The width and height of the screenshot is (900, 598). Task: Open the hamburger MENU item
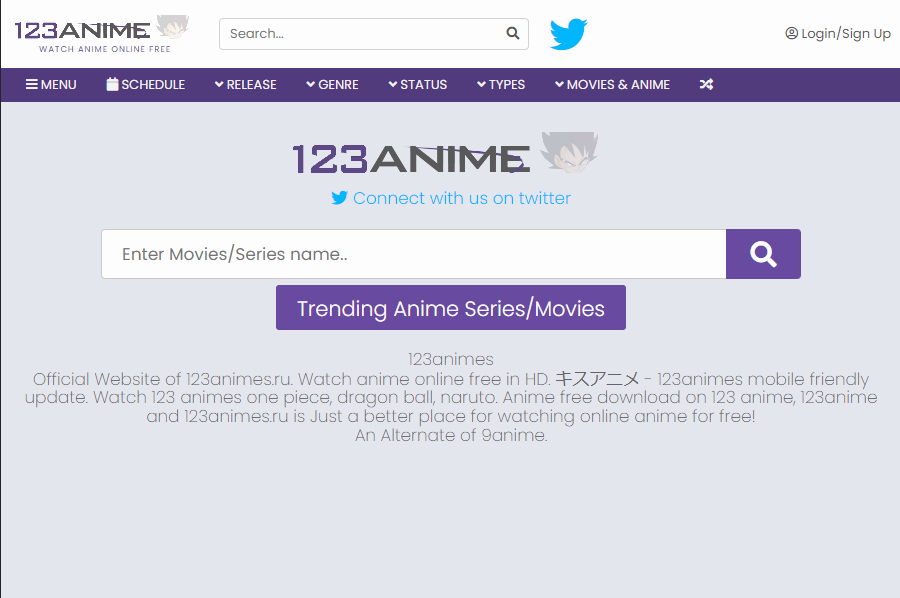click(x=51, y=84)
